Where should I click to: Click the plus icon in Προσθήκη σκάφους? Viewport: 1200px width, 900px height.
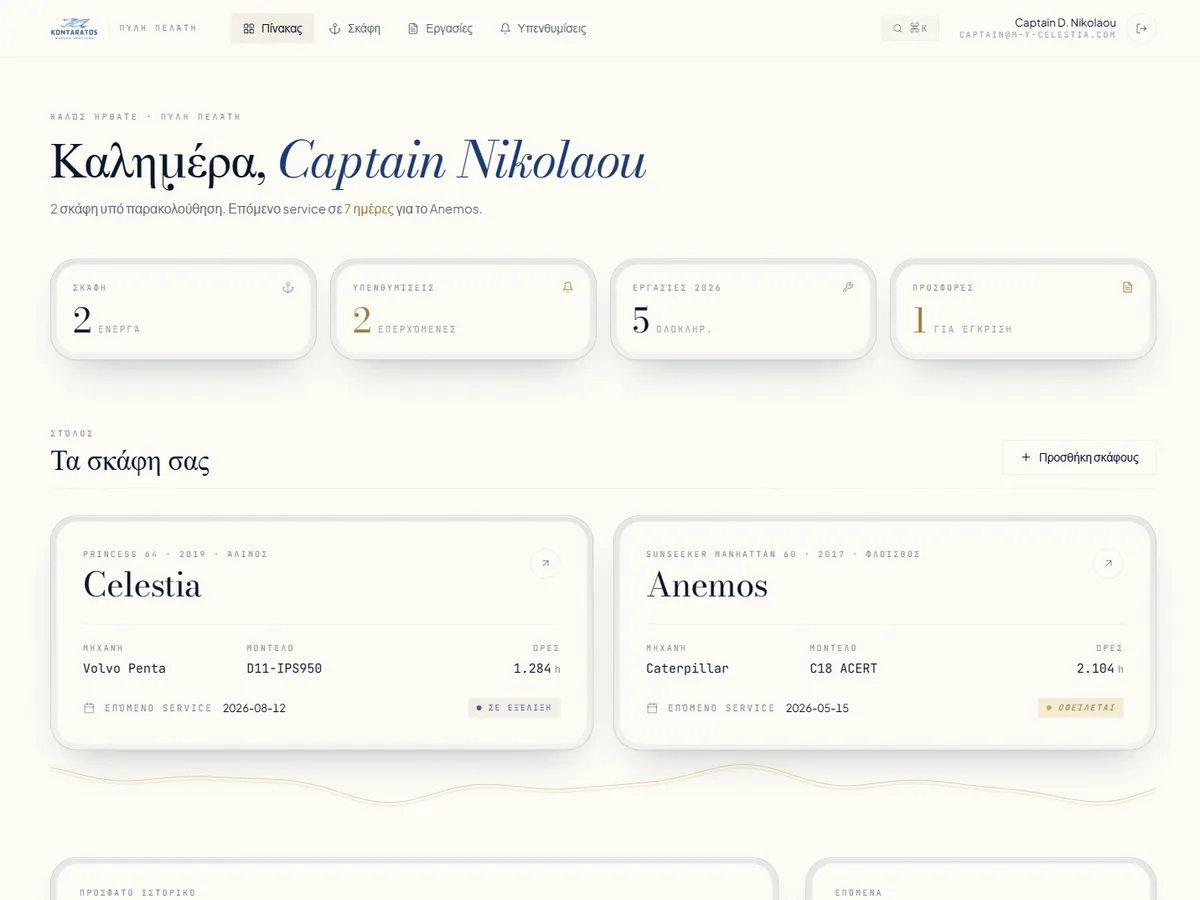click(x=1025, y=457)
